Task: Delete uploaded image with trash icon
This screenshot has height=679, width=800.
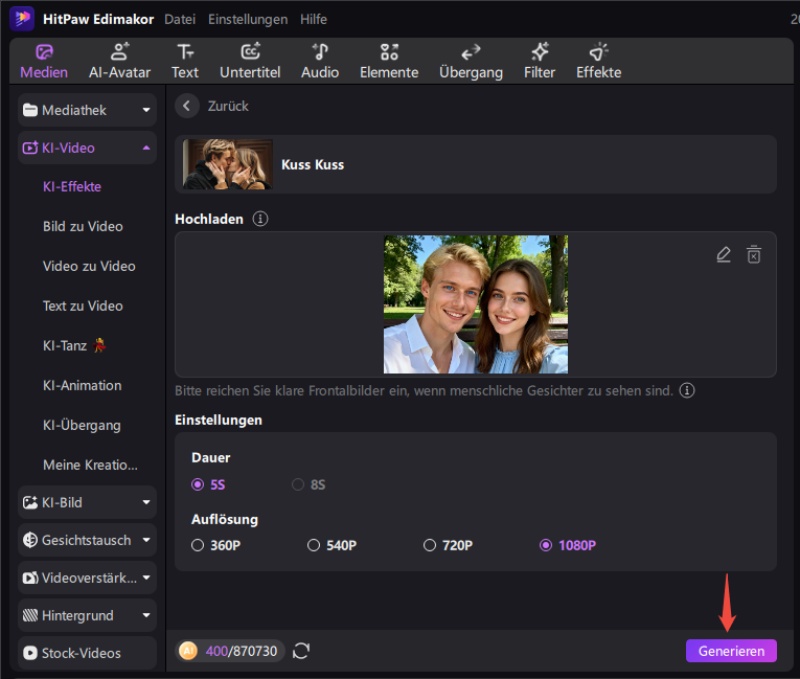Action: coord(754,255)
